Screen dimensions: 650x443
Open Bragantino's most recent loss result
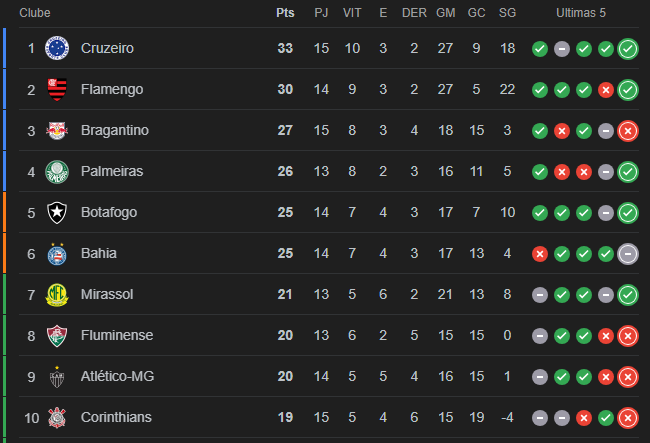point(628,131)
